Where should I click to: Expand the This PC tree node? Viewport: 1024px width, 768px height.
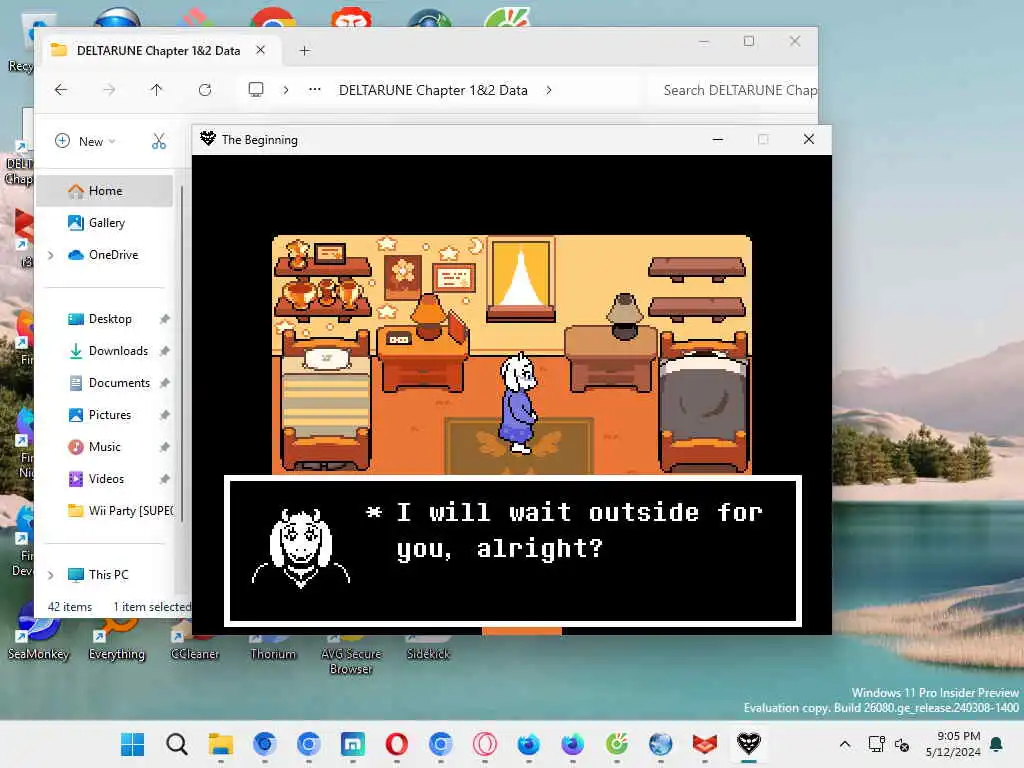(x=51, y=575)
